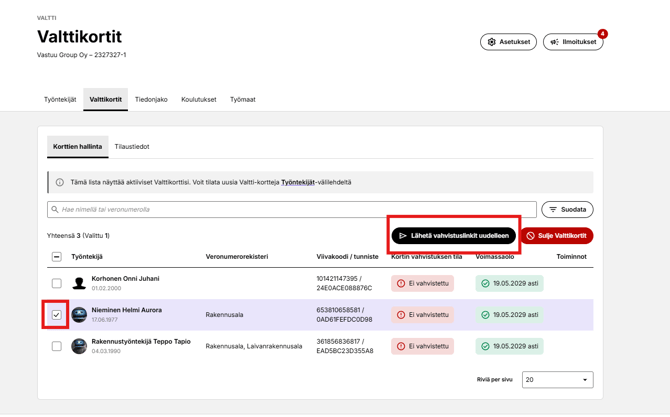Screen dimensions: 670x417
Task: Open the Riviä per sivu dropdown showing 20
Action: click(558, 380)
